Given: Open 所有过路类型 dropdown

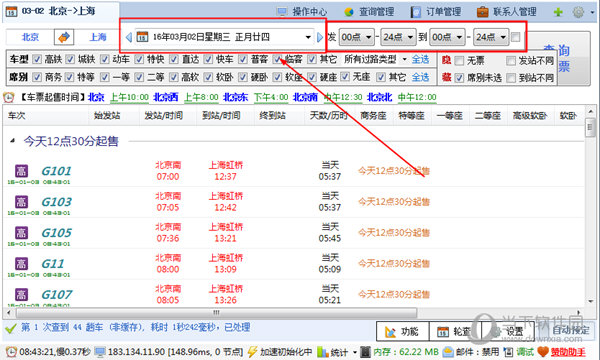Looking at the screenshot, I should (404, 59).
